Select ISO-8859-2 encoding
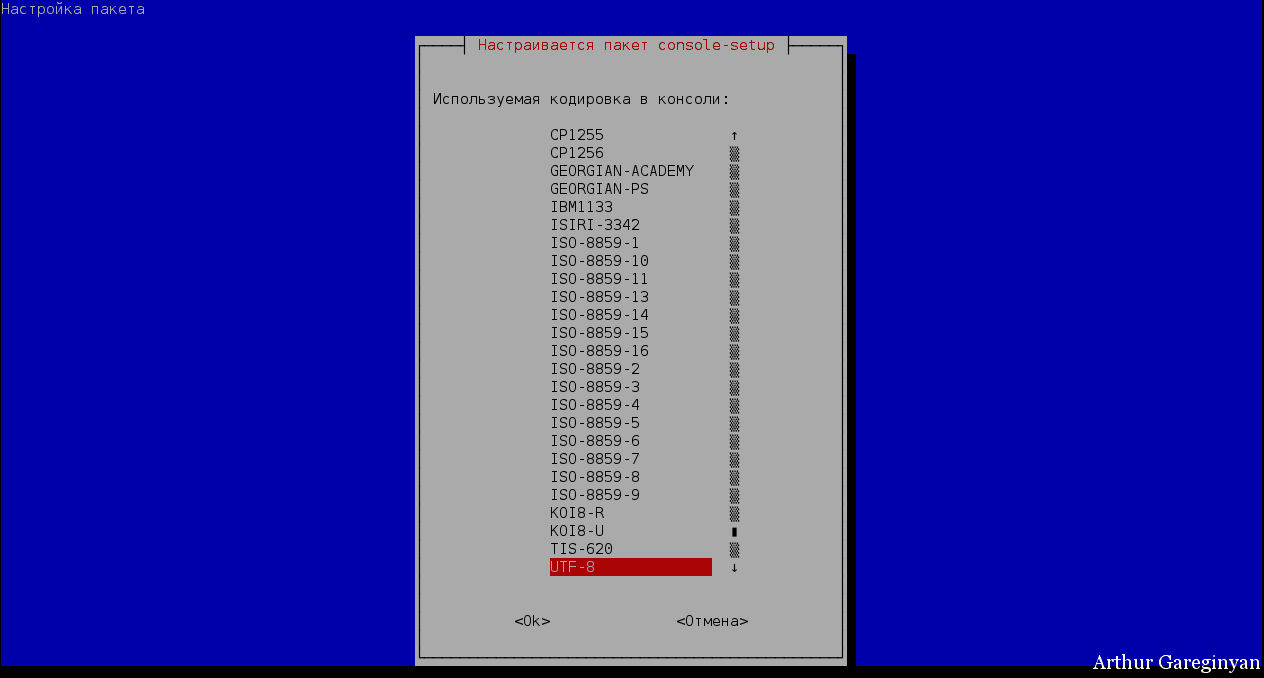Screen dimensions: 1264x678 pyautogui.click(x=595, y=369)
